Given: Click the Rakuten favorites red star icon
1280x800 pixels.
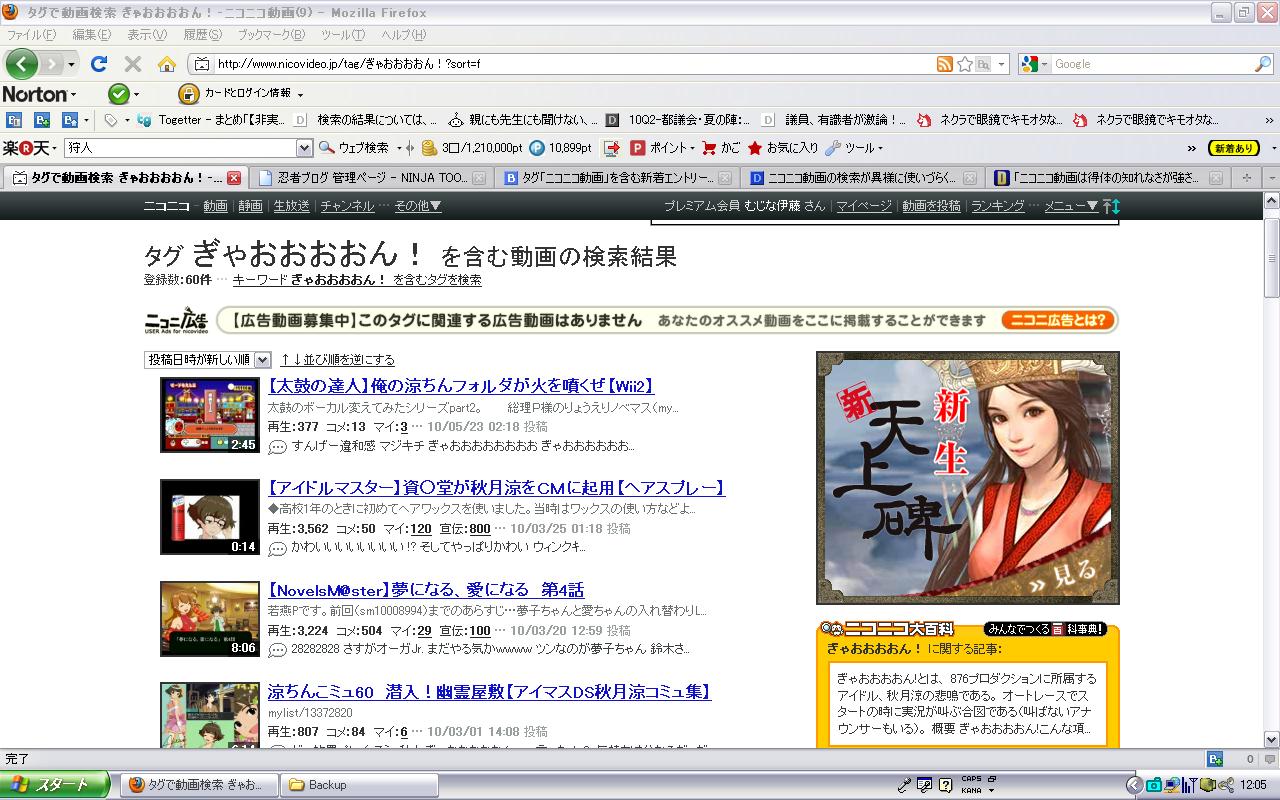Looking at the screenshot, I should click(755, 148).
